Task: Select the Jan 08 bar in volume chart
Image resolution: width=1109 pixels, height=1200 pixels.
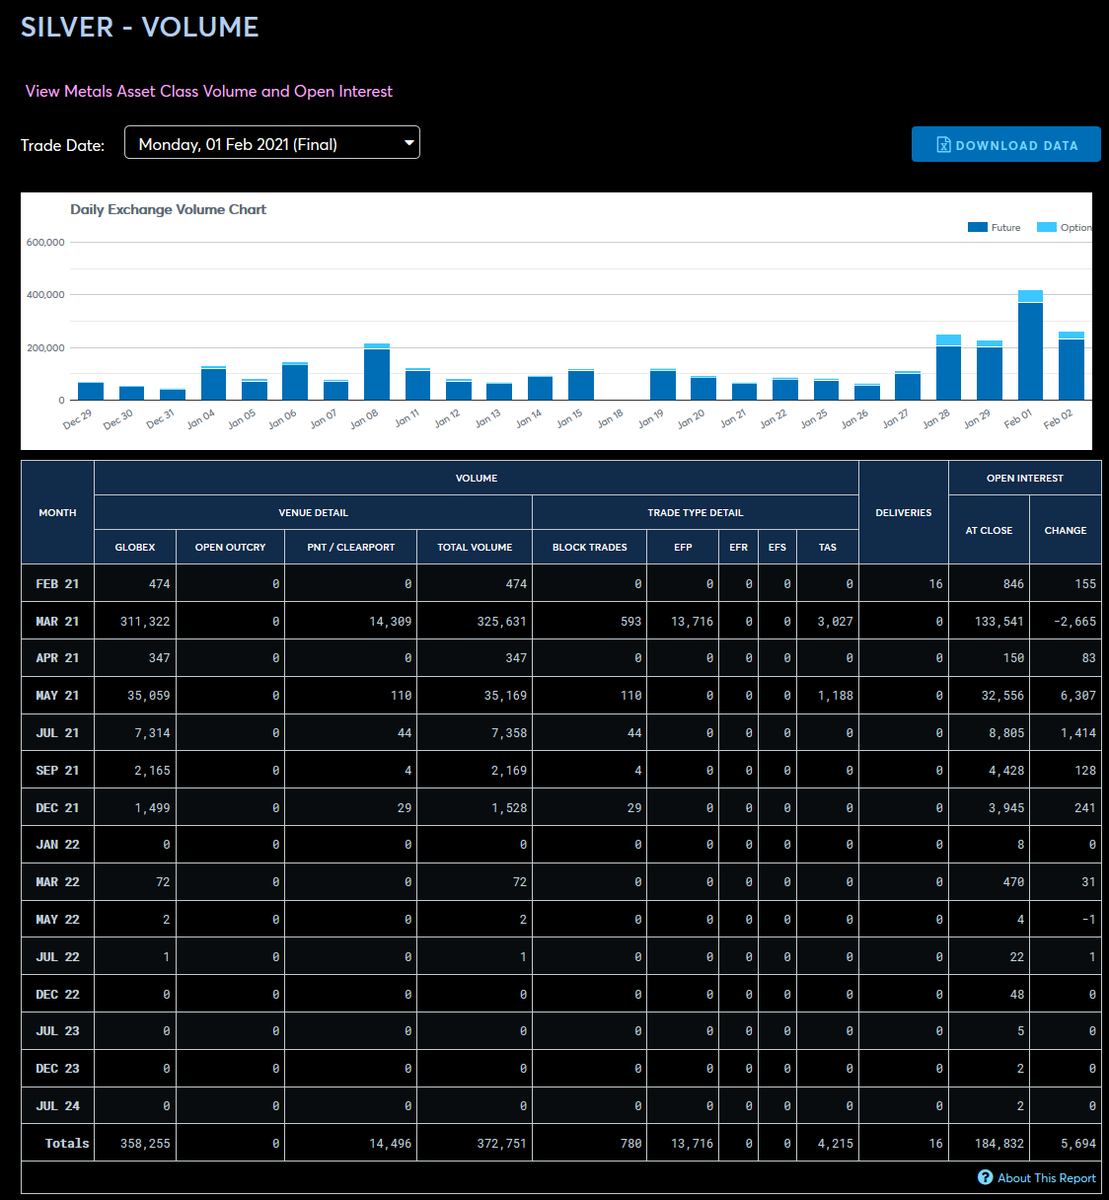Action: coord(376,372)
